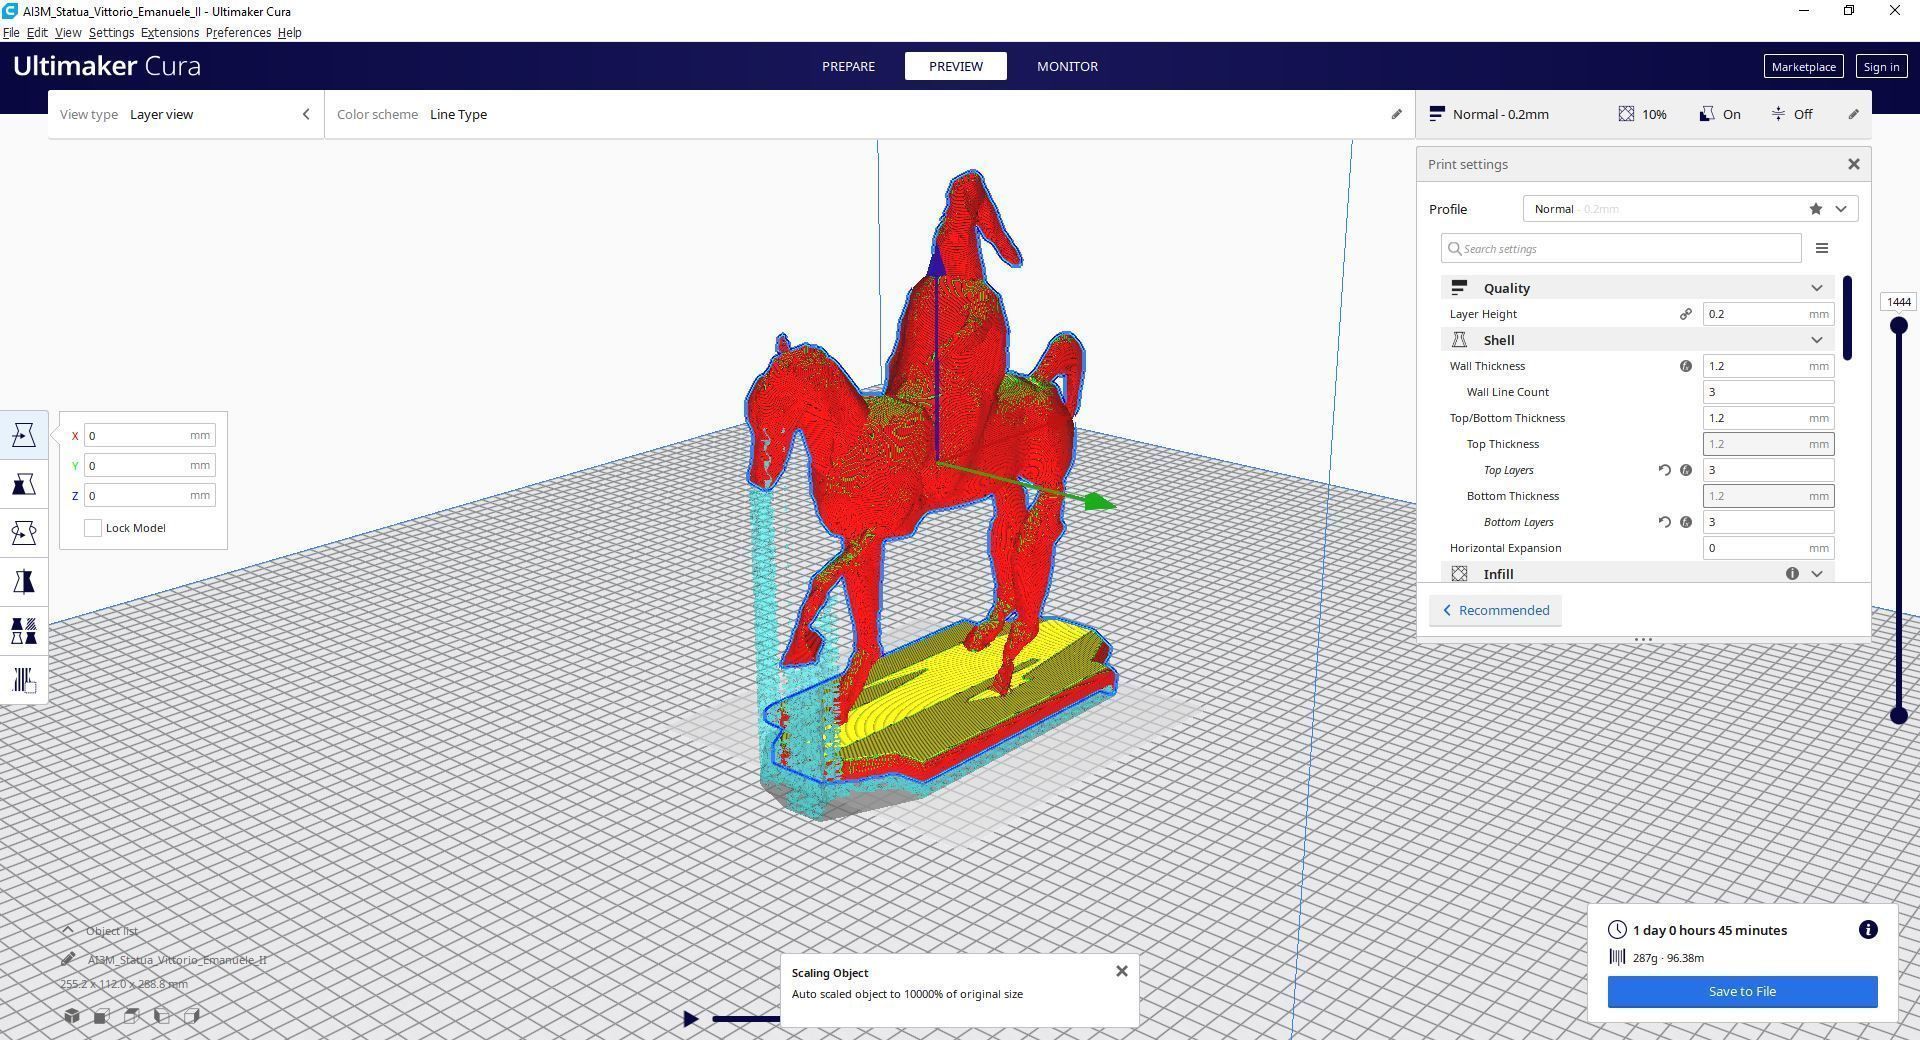Reset the Bottom Layers value
Image resolution: width=1920 pixels, height=1040 pixels.
coord(1665,522)
